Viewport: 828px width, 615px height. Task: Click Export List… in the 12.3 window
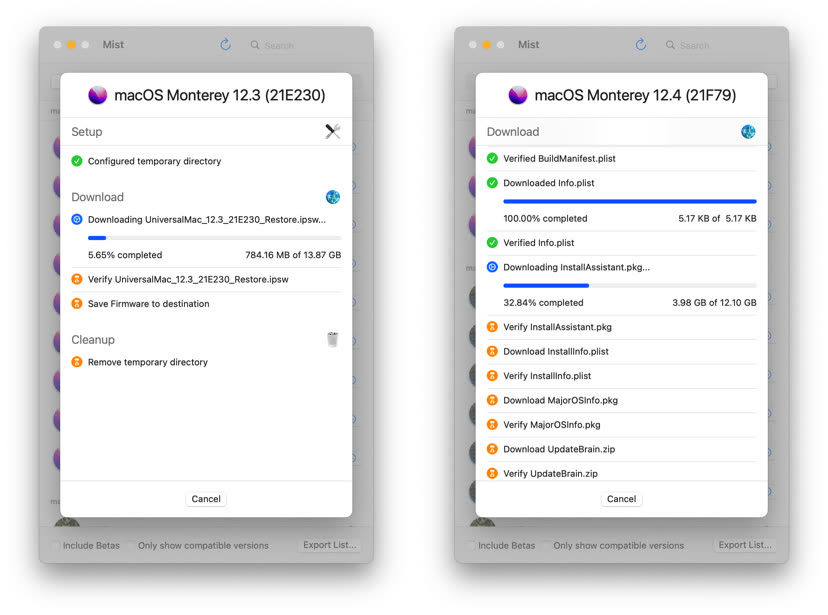[330, 545]
